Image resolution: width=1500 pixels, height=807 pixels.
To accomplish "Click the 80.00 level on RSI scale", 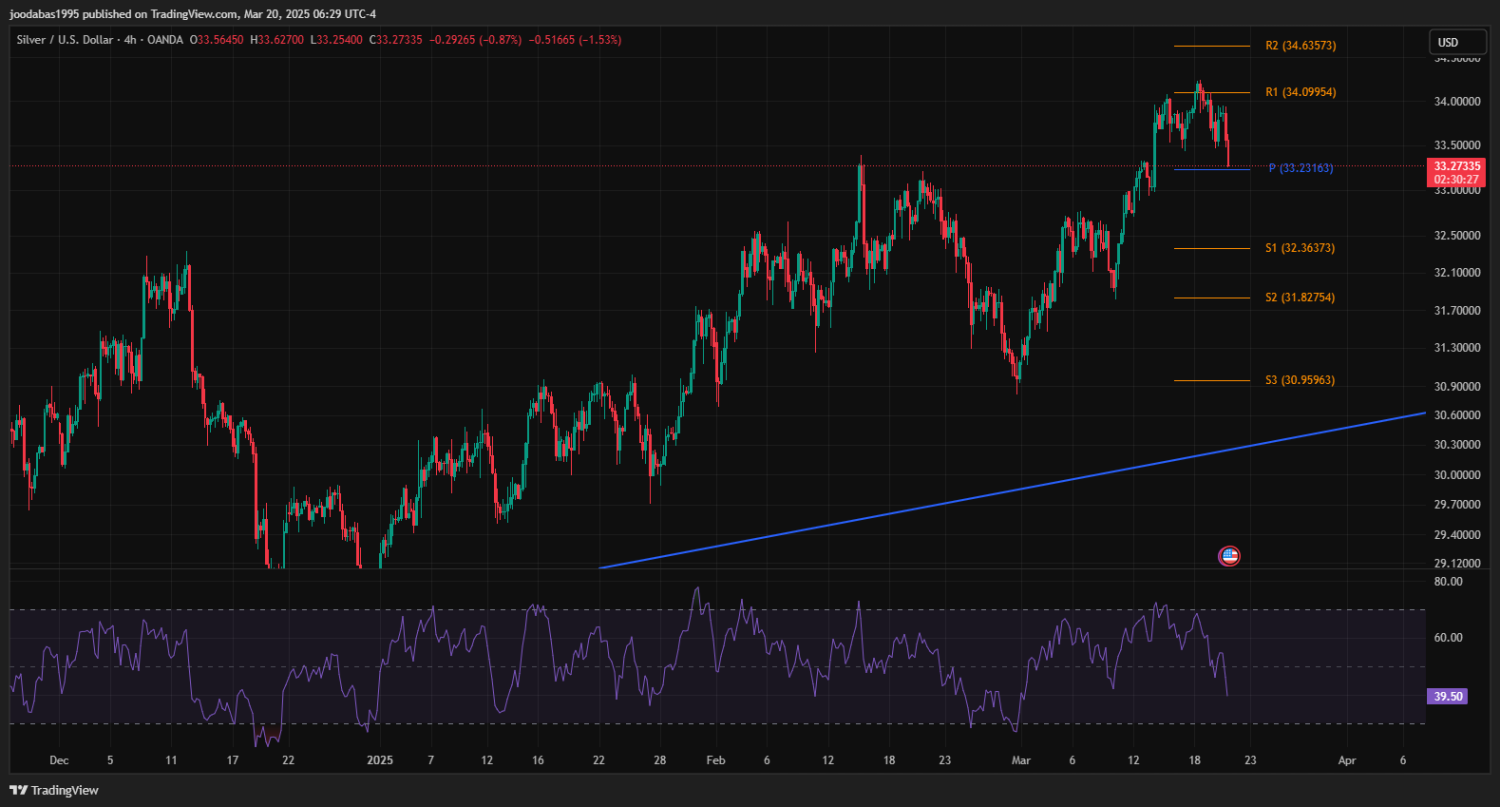I will point(1447,579).
